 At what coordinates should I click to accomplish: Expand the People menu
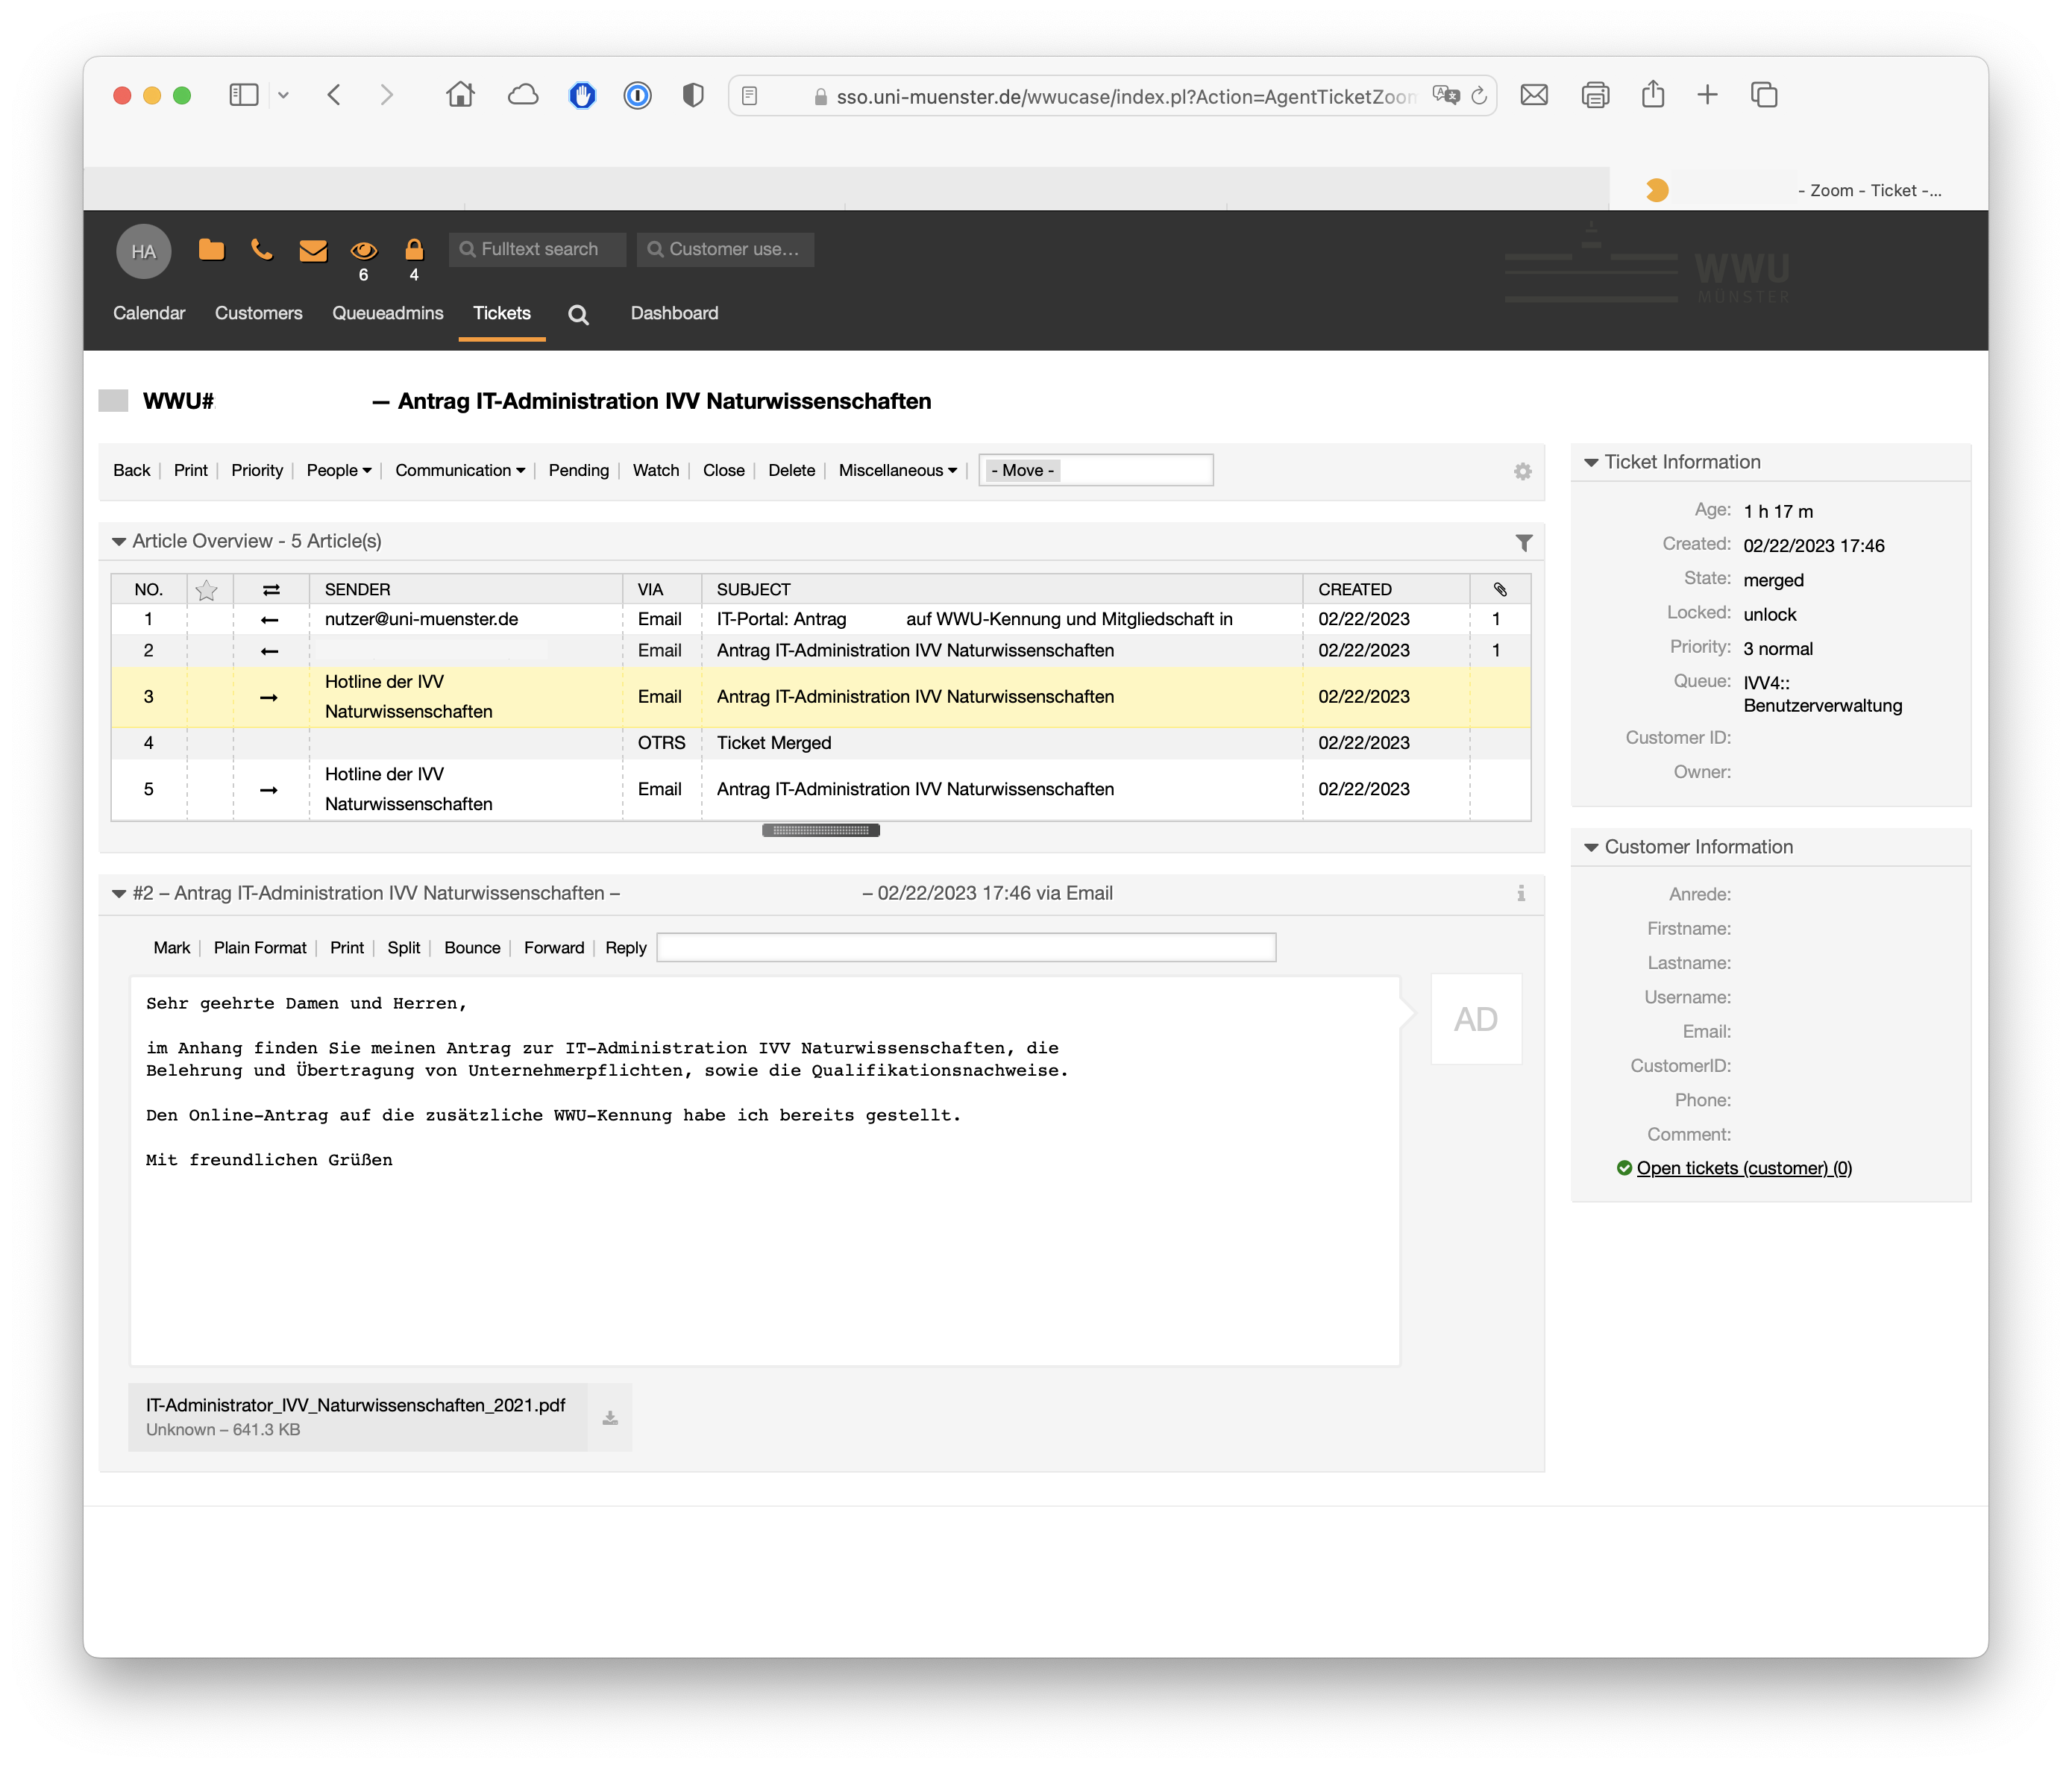(338, 470)
